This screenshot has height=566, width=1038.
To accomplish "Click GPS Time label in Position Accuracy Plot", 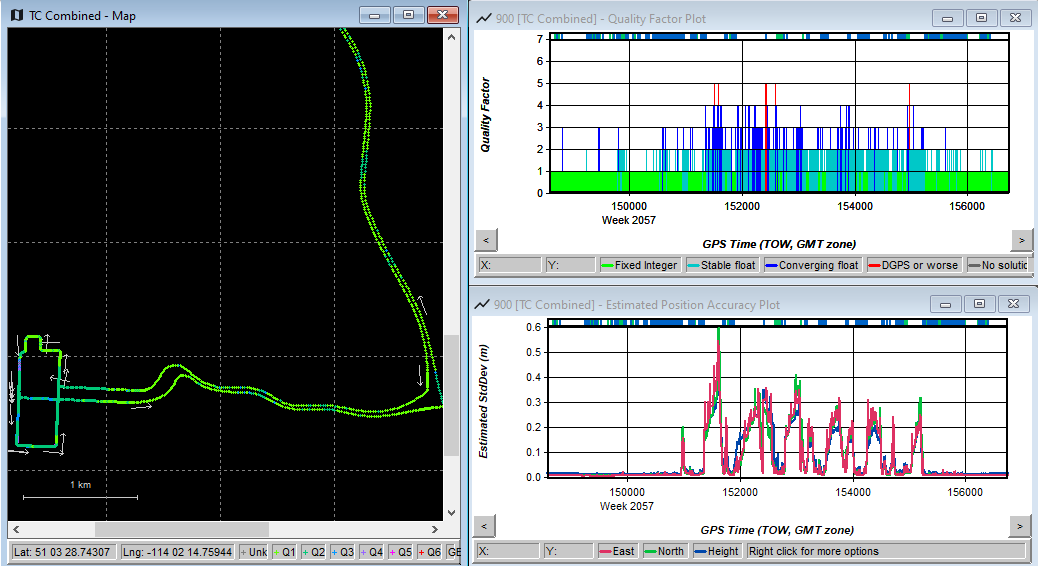I will click(x=777, y=530).
